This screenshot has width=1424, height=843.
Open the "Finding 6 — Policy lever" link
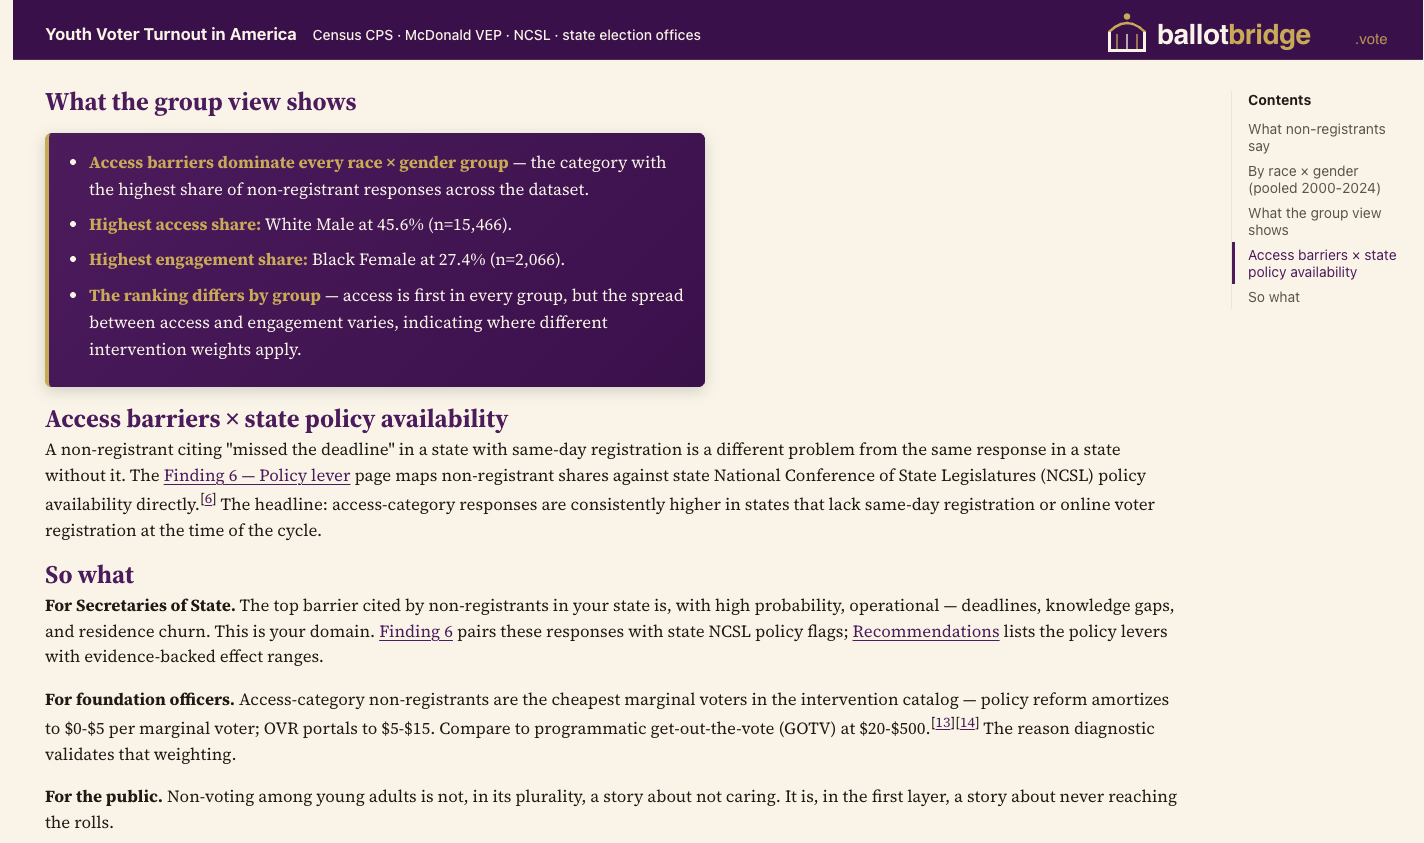tap(257, 475)
